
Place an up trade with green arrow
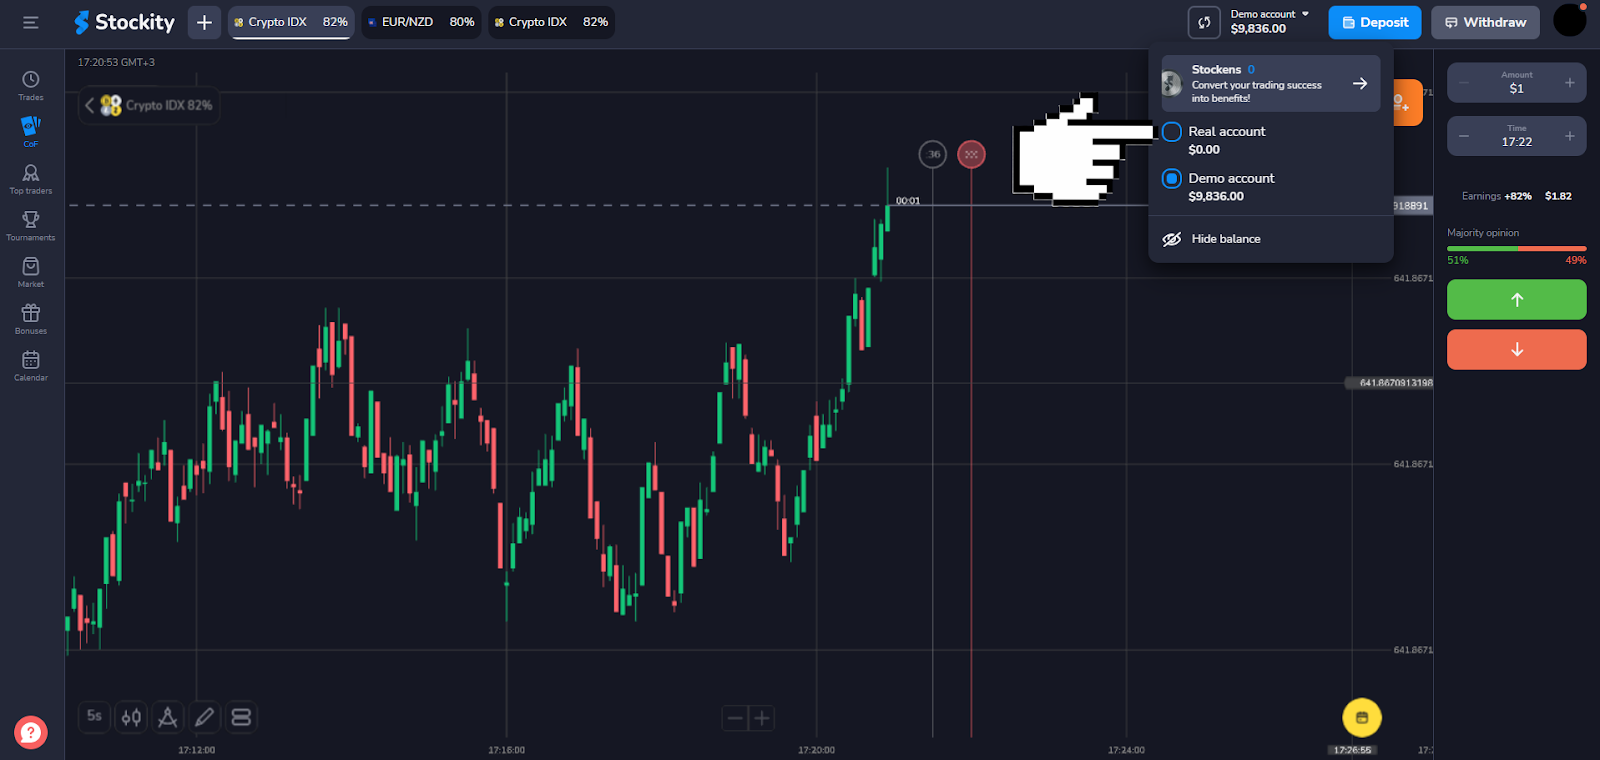click(1516, 300)
